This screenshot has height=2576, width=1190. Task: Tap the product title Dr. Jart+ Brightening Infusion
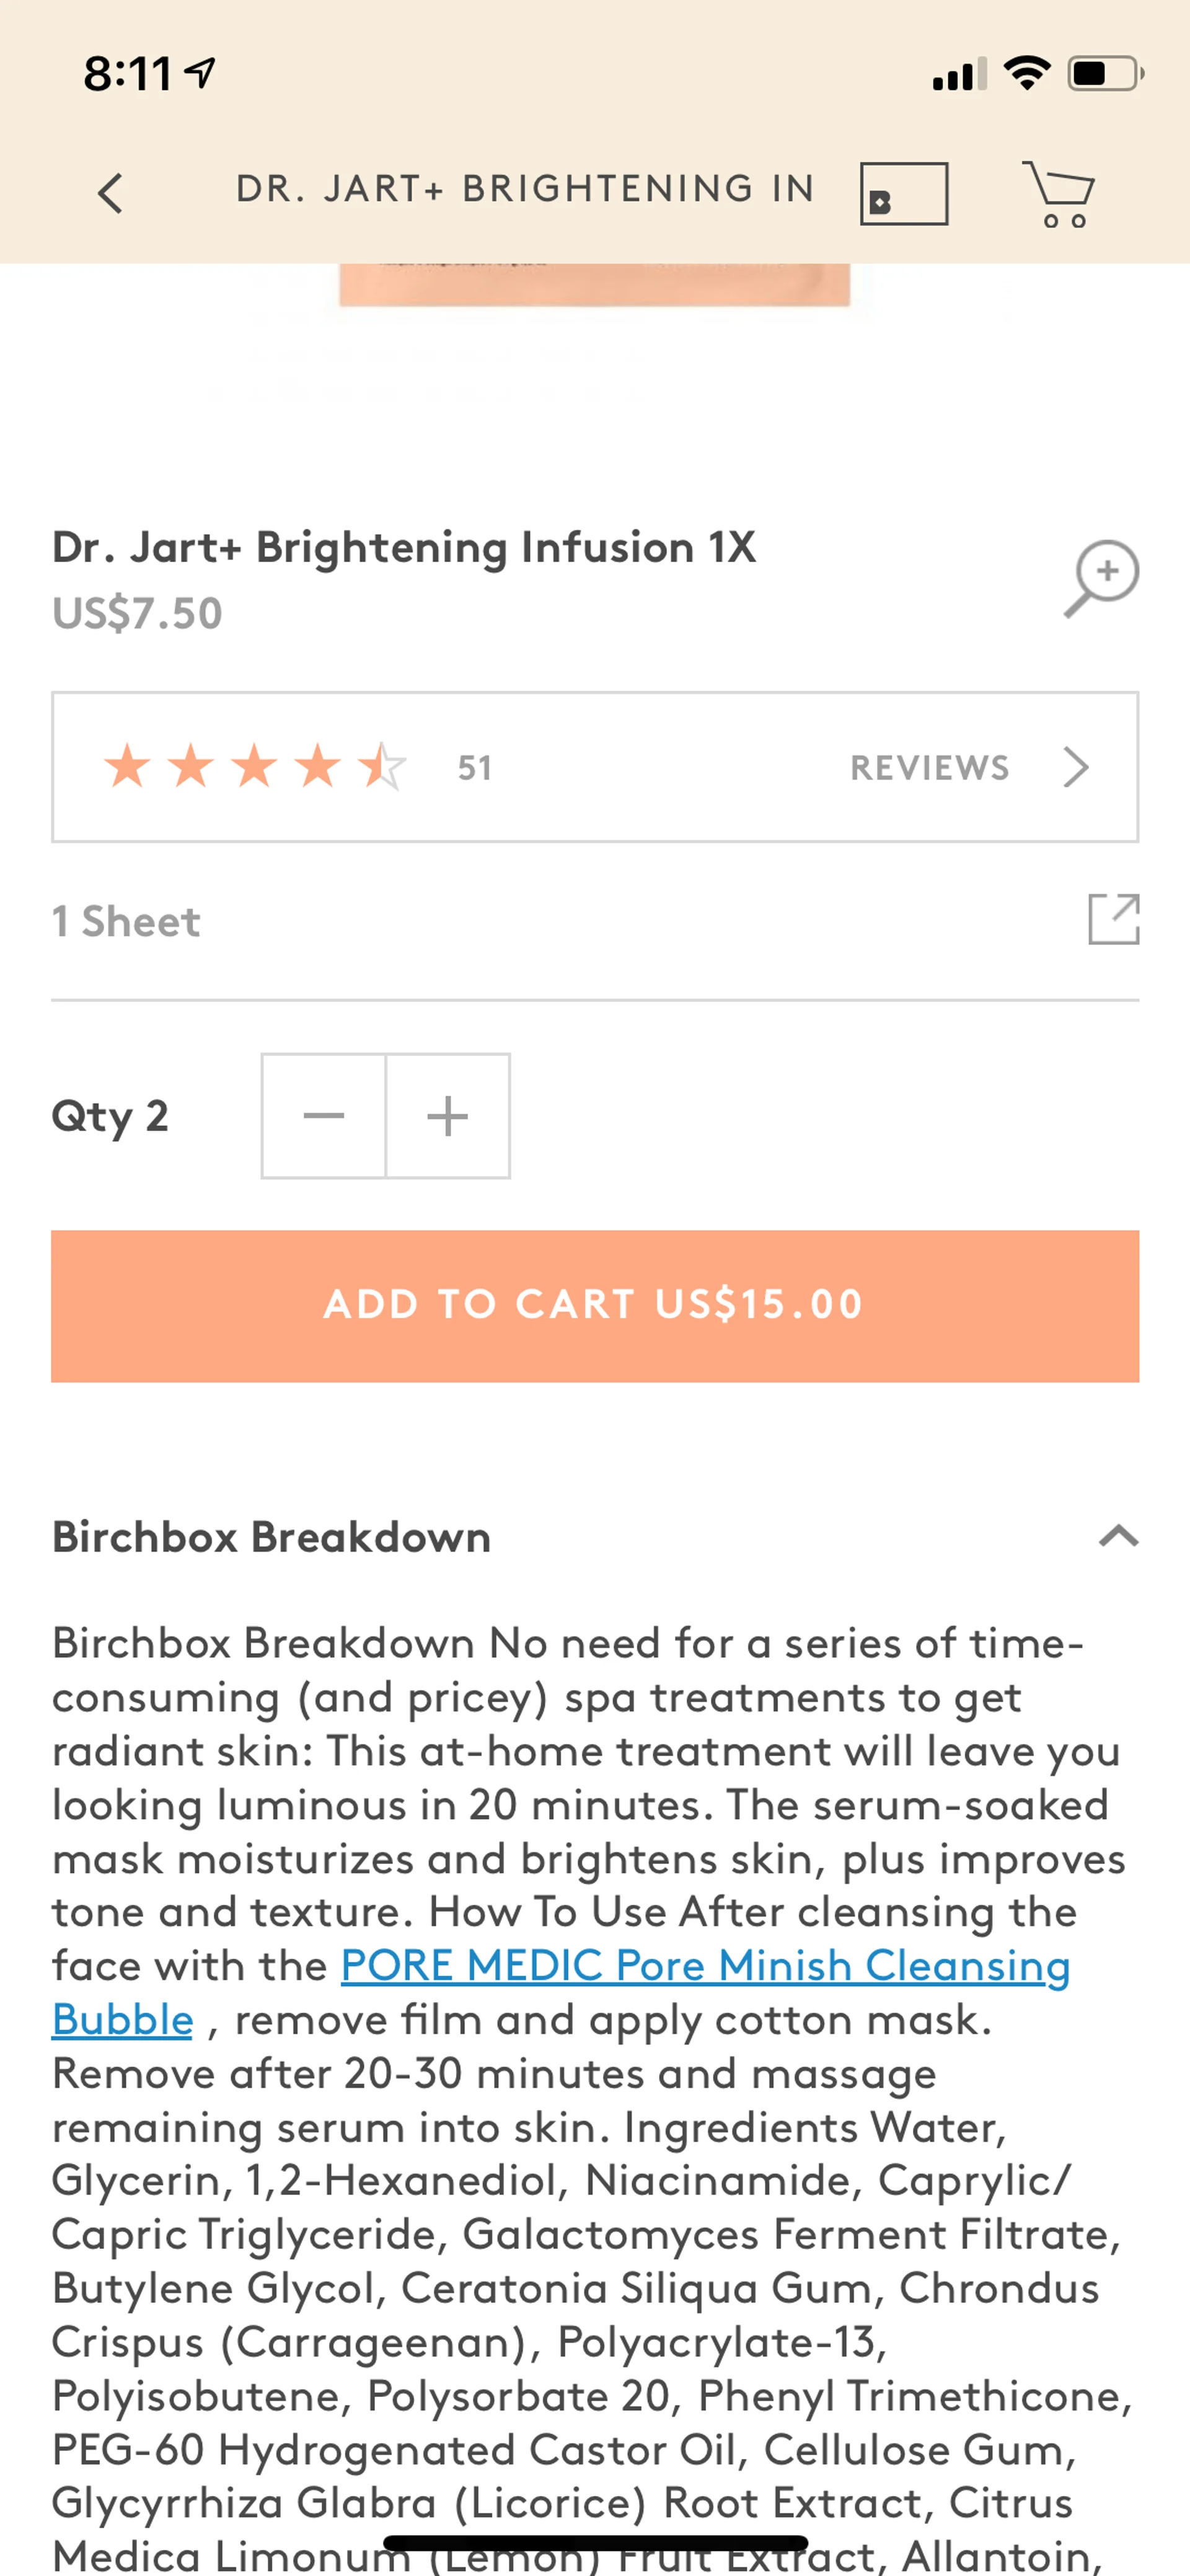(x=404, y=548)
